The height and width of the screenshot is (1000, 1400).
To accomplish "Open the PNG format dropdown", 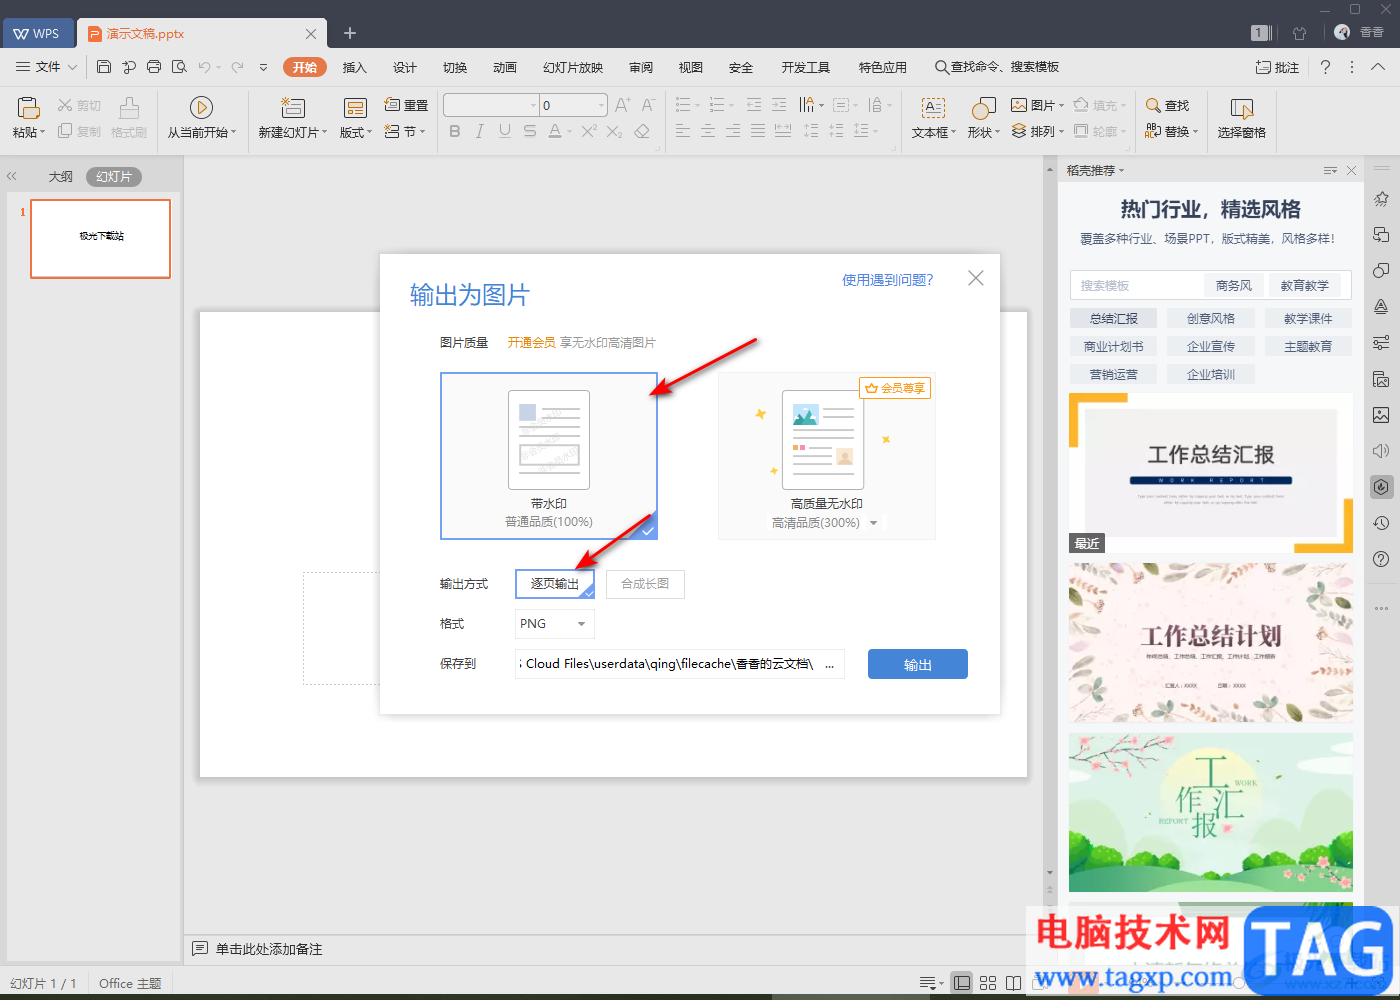I will 555,624.
